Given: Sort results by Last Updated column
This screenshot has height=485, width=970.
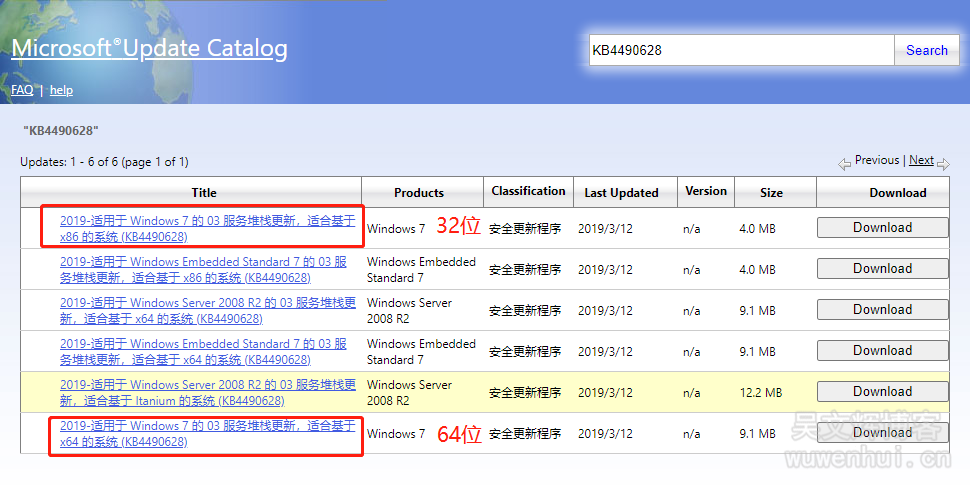Looking at the screenshot, I should pos(621,193).
